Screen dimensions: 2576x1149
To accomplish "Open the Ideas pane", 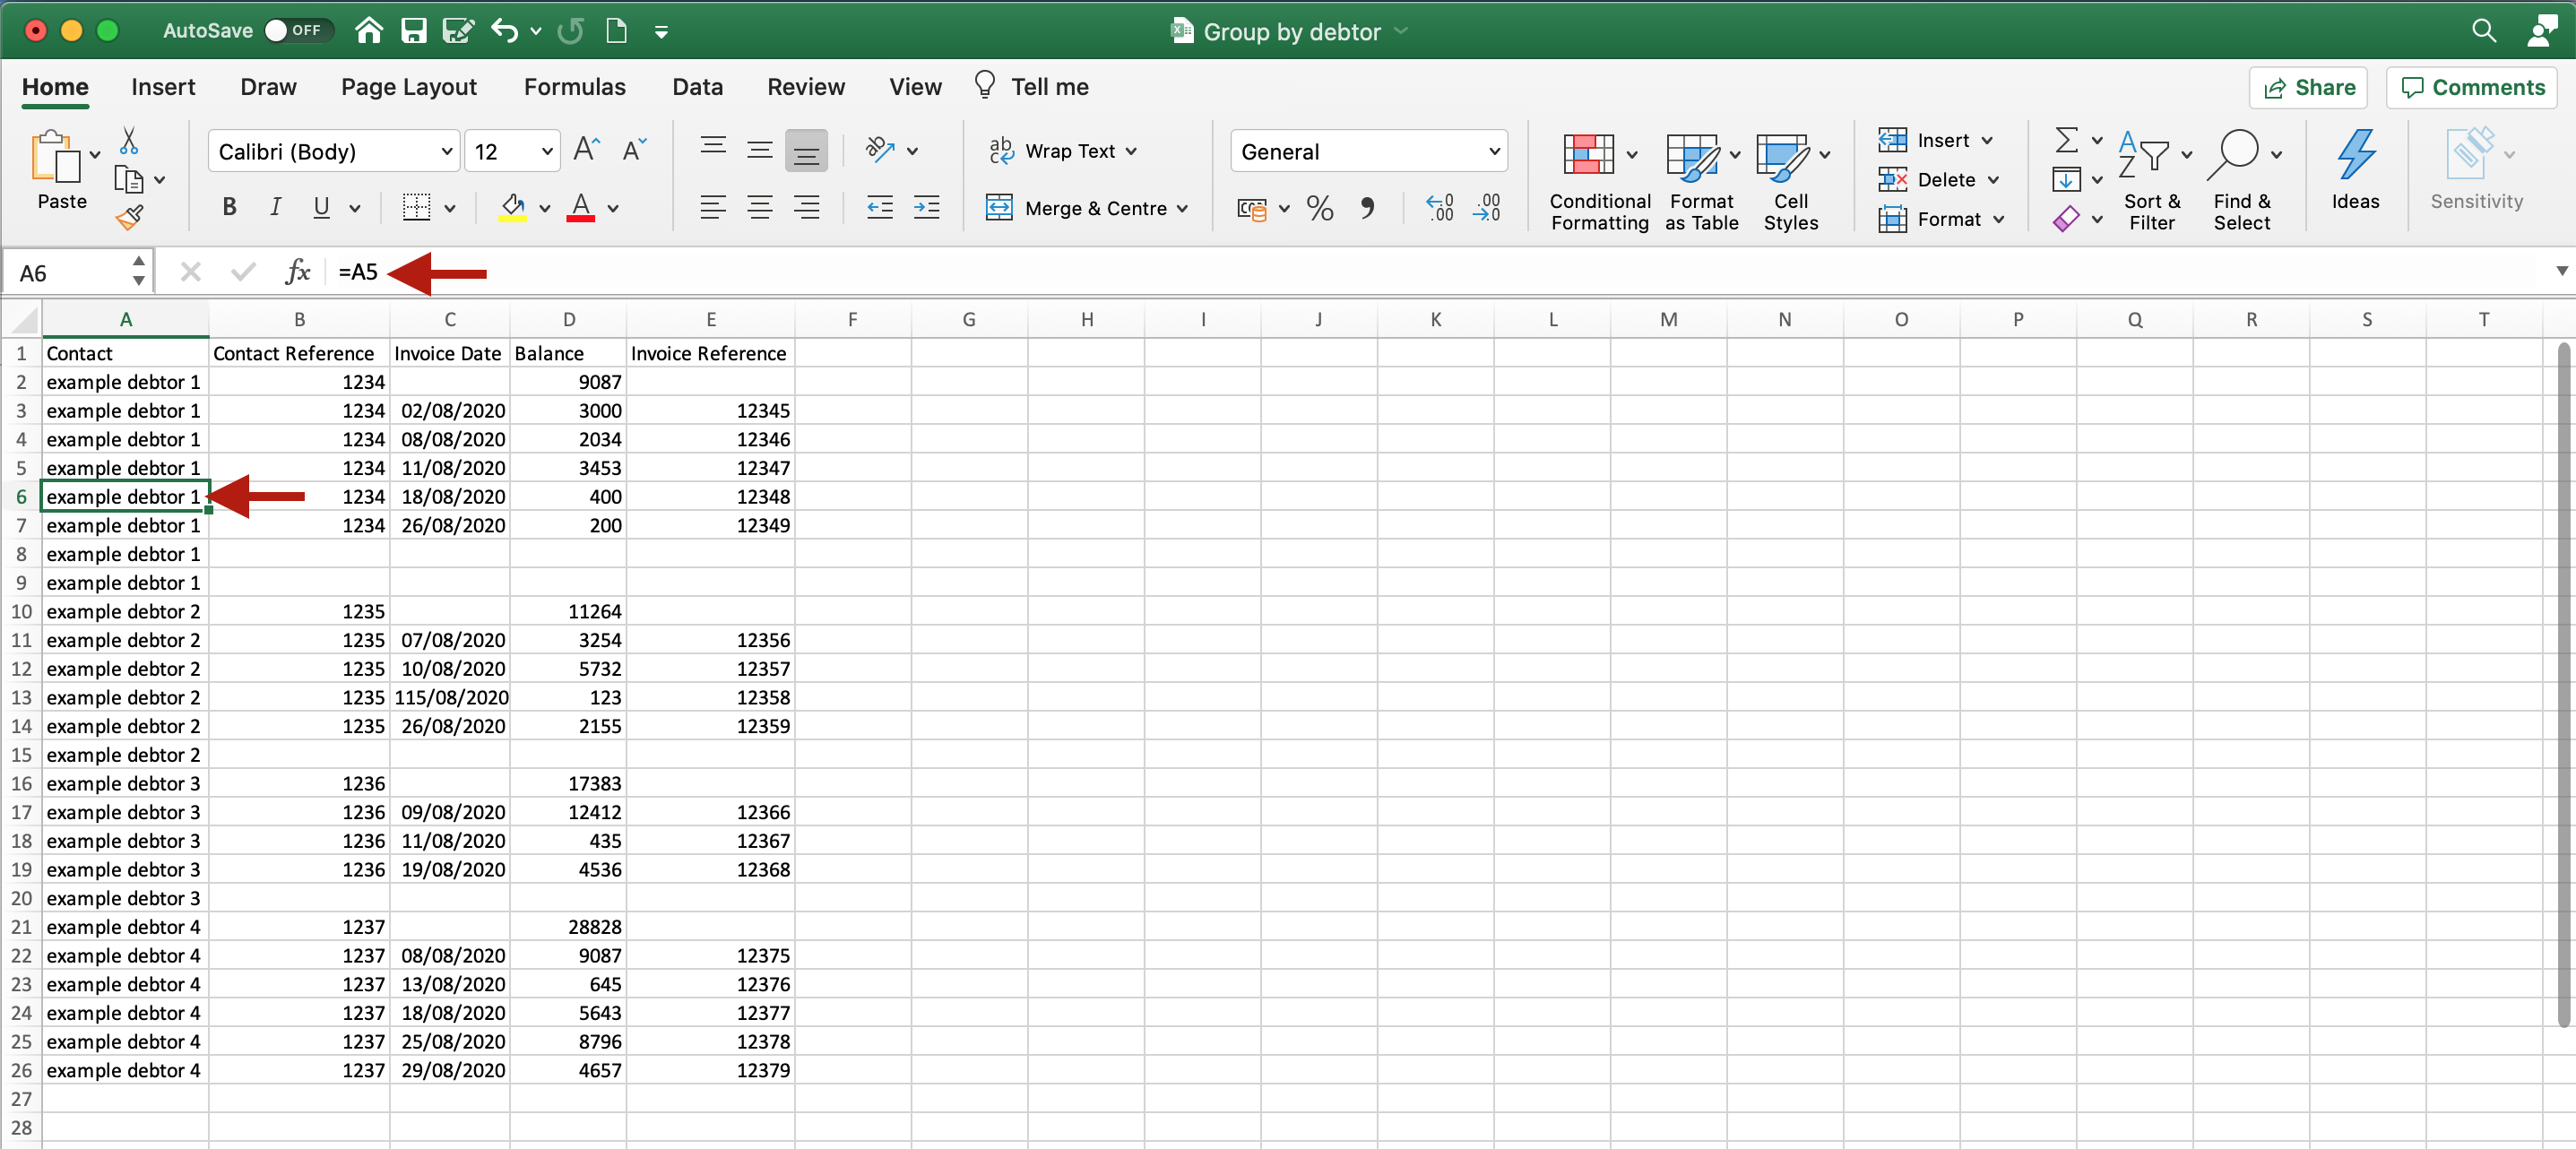I will coord(2355,171).
